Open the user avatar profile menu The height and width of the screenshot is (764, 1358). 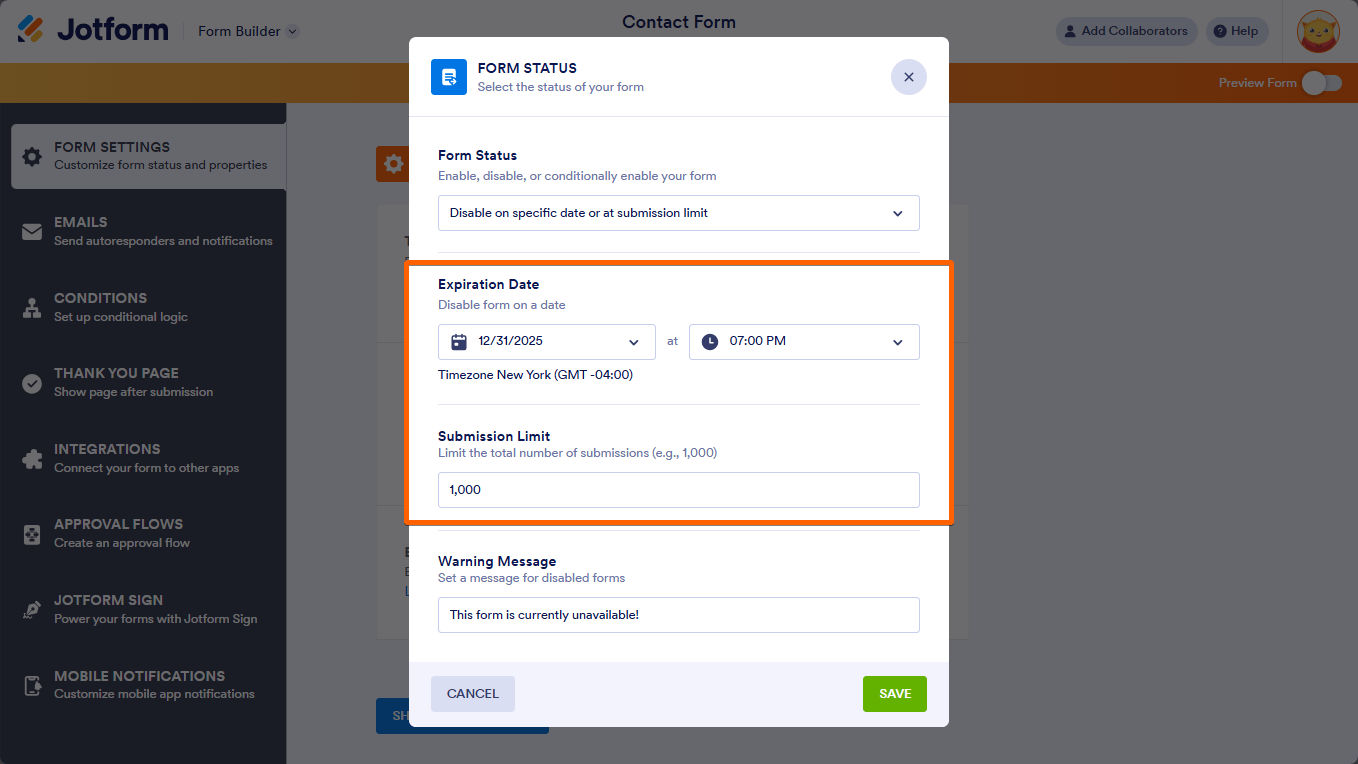(1317, 31)
